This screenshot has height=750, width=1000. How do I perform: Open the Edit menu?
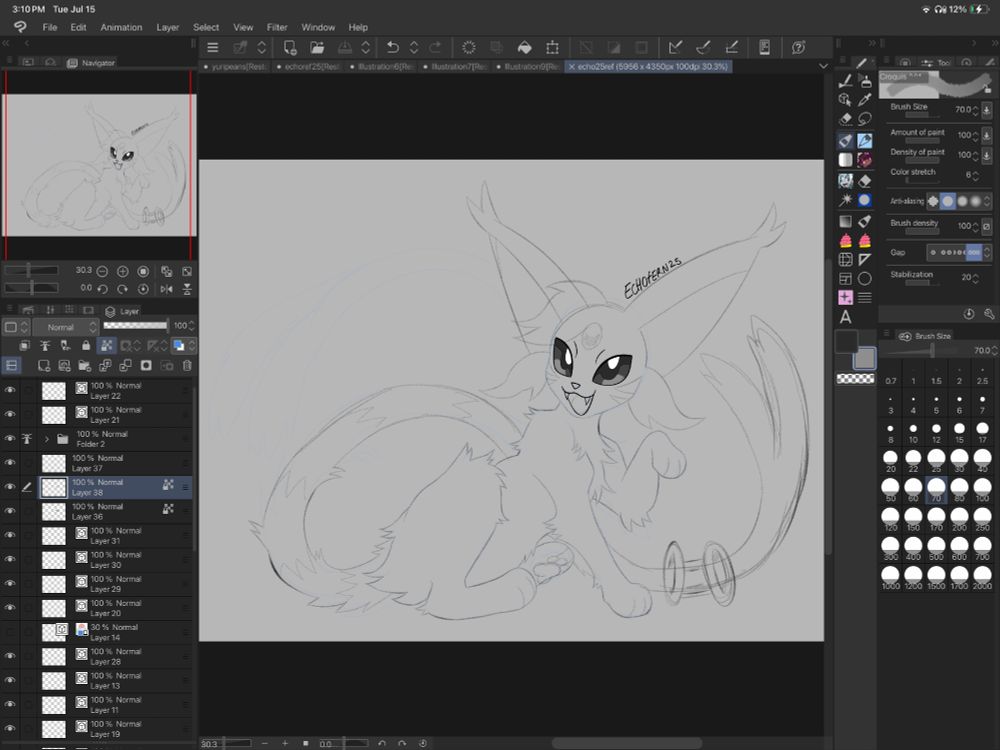click(x=78, y=27)
